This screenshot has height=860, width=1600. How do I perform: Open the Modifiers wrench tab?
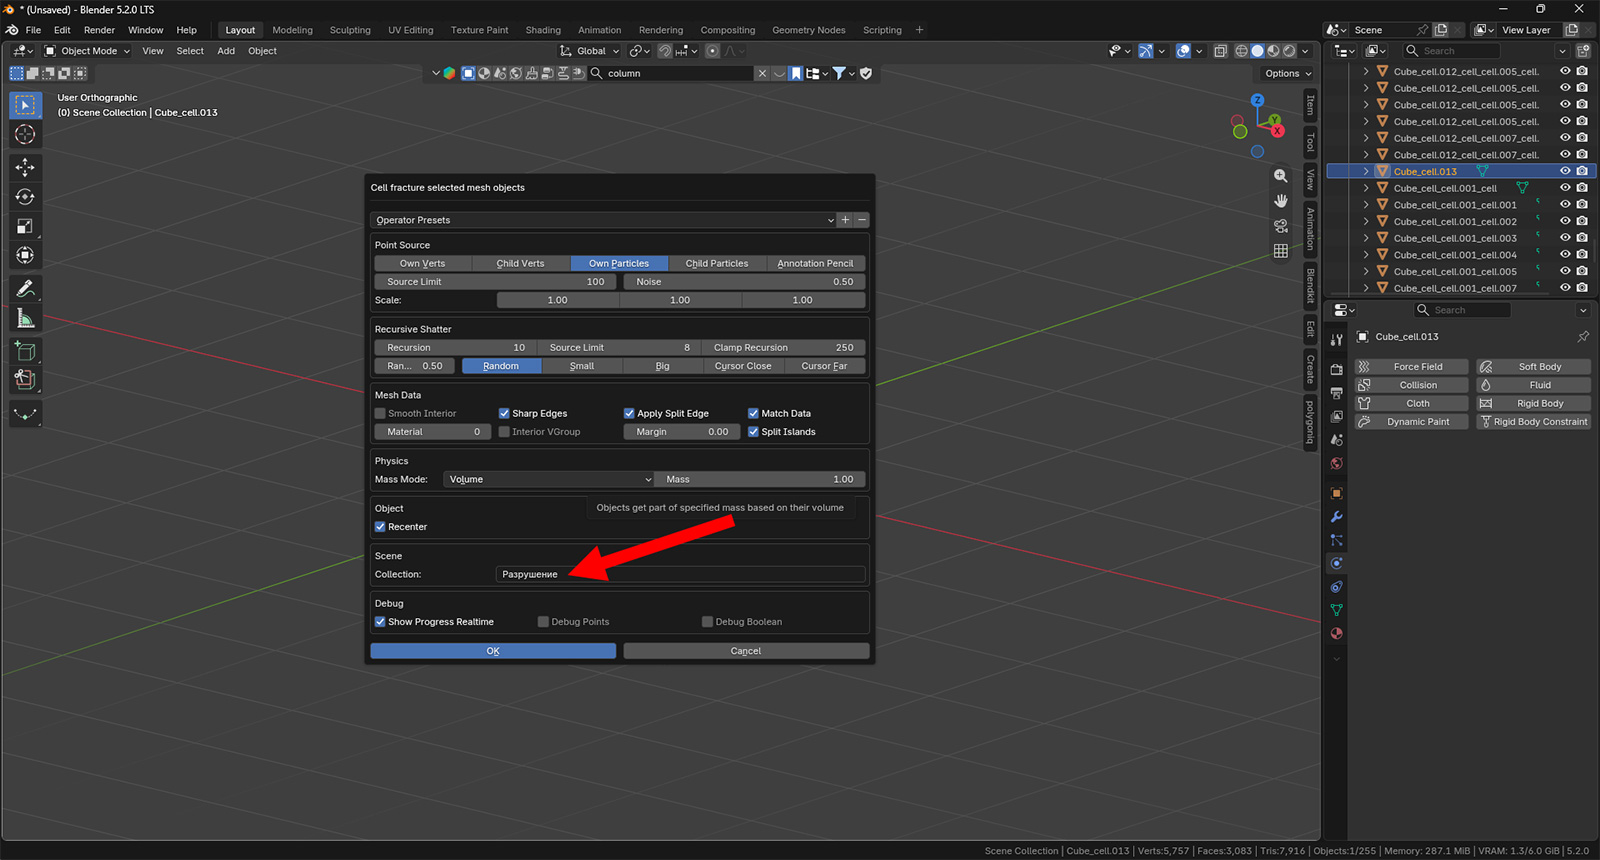pyautogui.click(x=1337, y=517)
